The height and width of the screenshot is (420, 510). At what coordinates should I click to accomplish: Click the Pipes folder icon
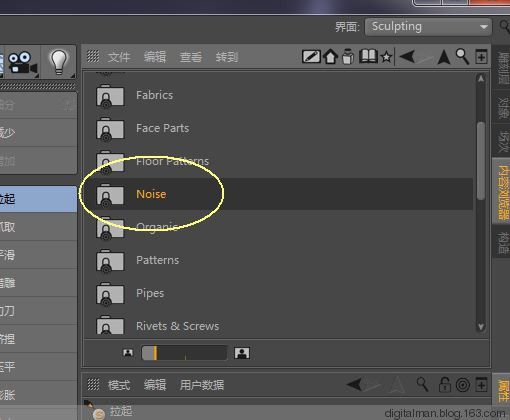(110, 294)
